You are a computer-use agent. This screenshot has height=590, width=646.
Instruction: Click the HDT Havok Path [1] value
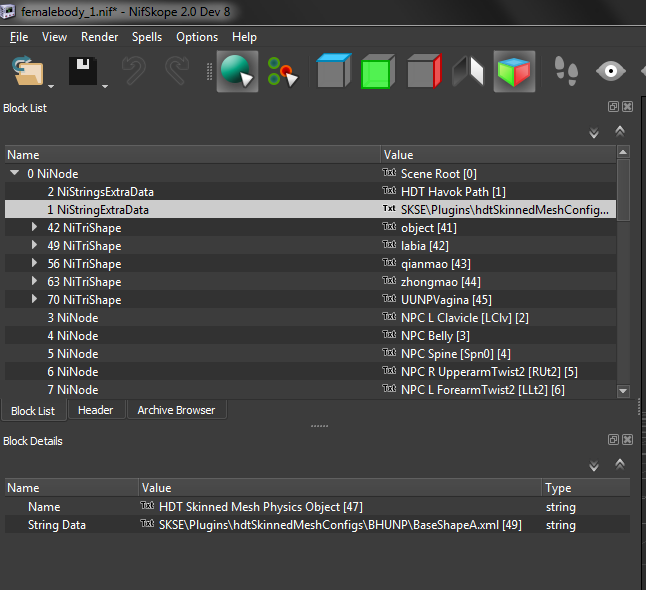pos(453,192)
